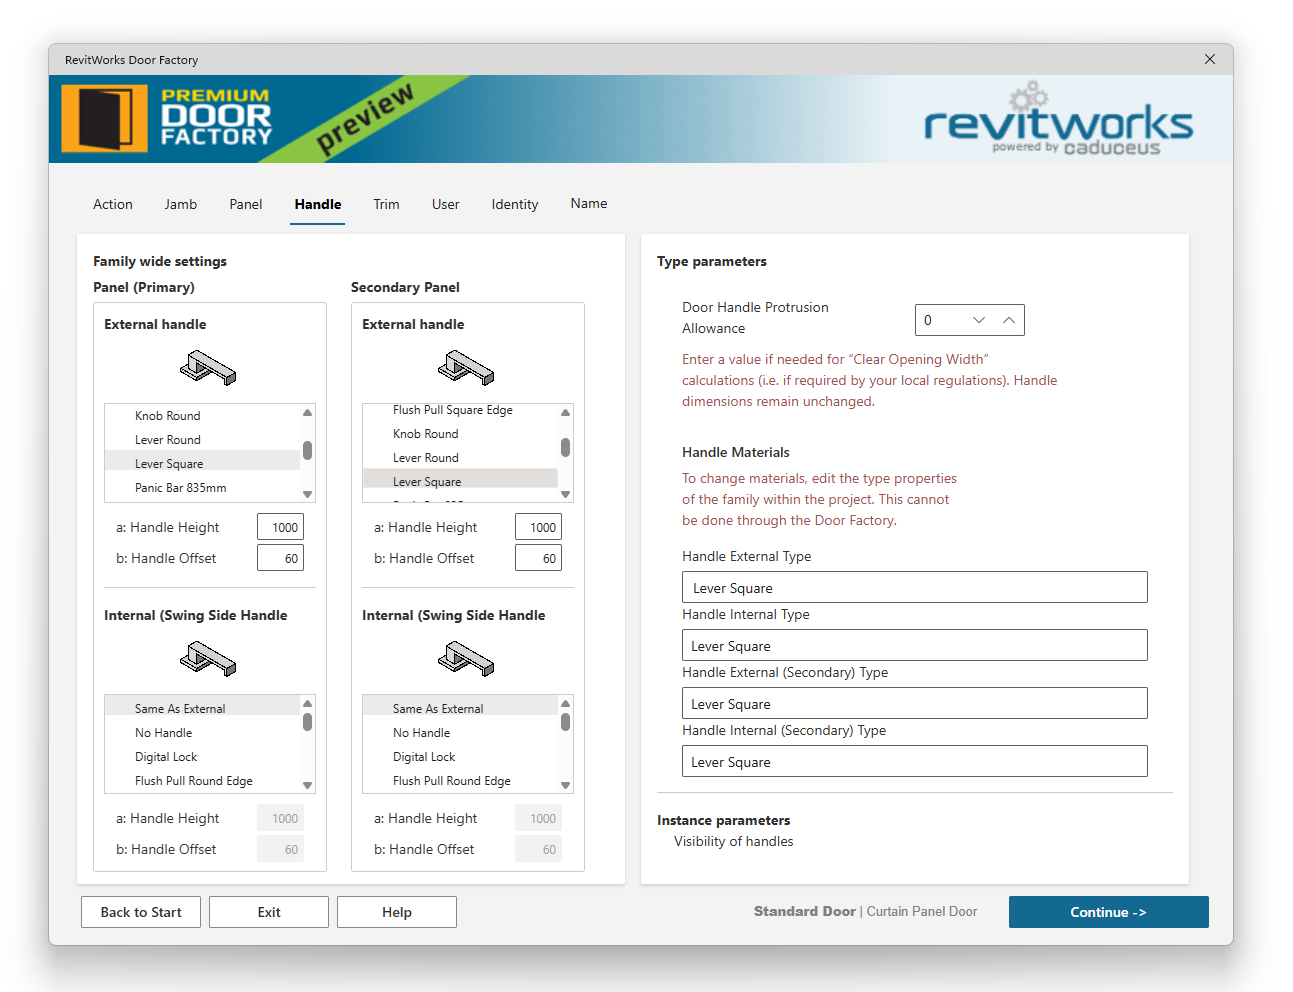Select Panic Bar 835mm in Primary external list

pos(181,488)
